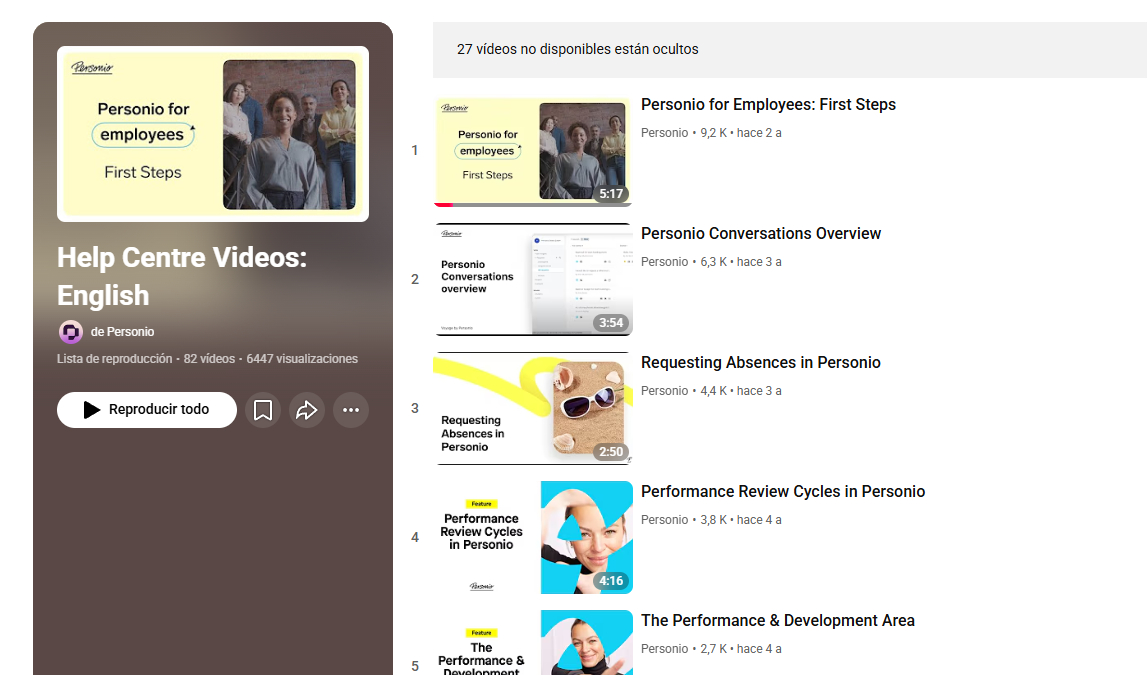Screen dimensions: 1147x675
Task: Play the Personio Conversations Overview thumbnail
Action: click(533, 279)
